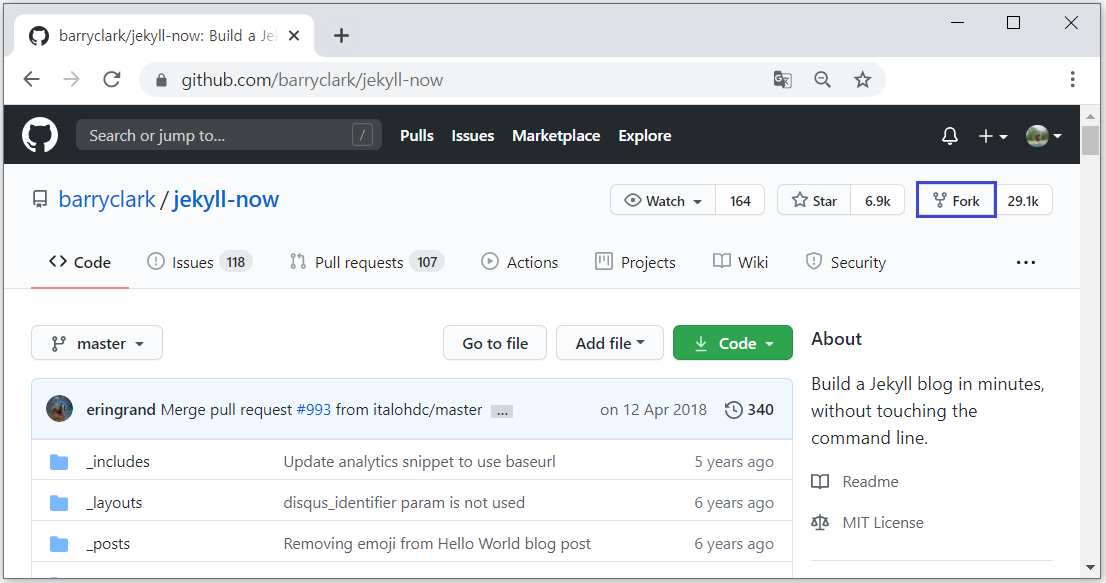Click the GitHub Octocat logo in header

[x=40, y=135]
